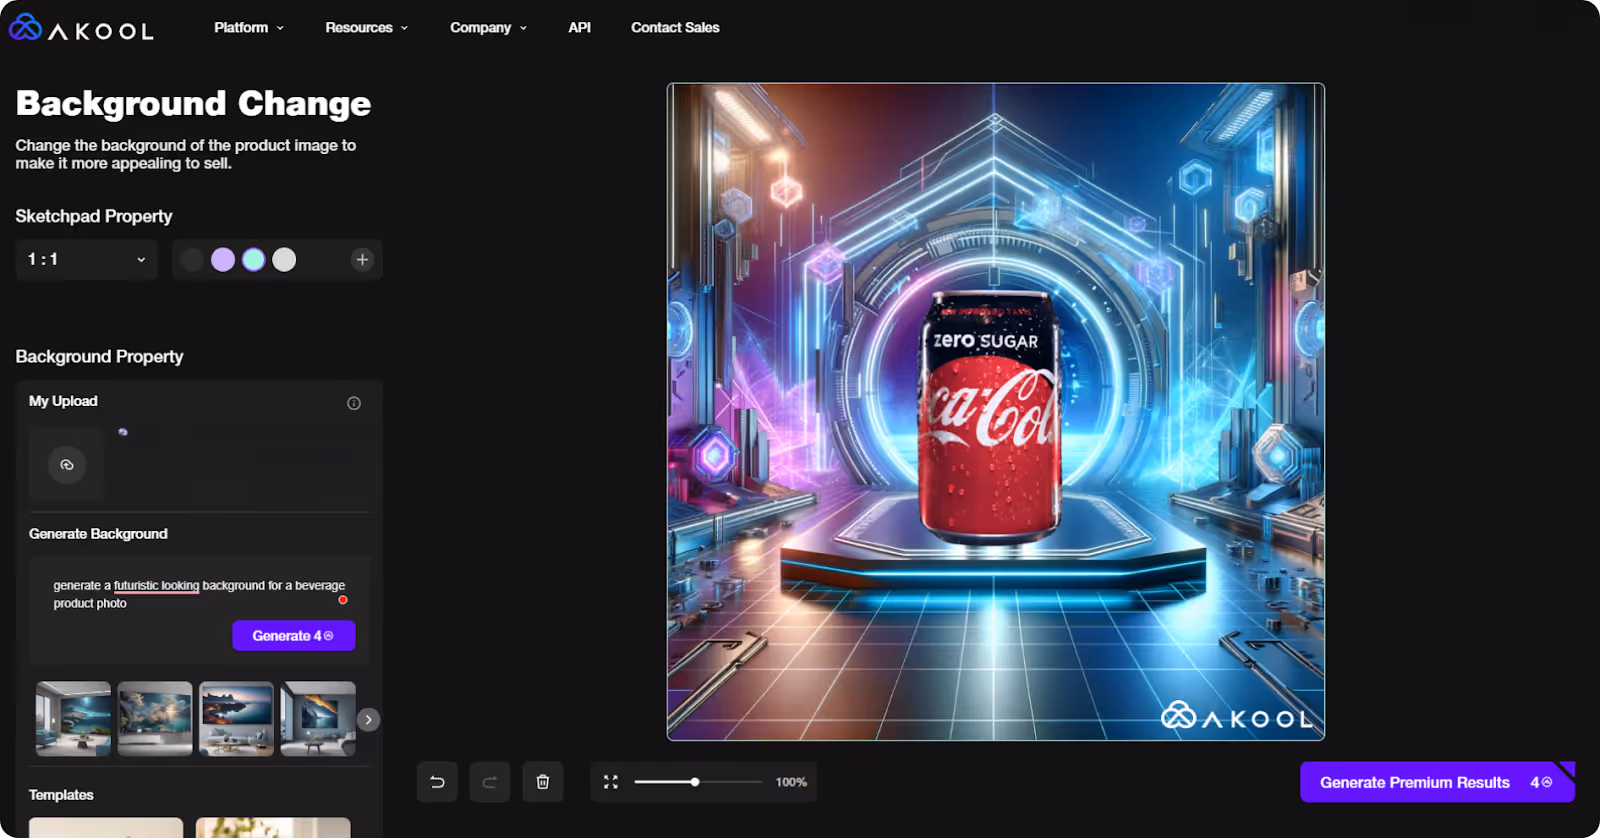Click the 100% zoom value

791,782
